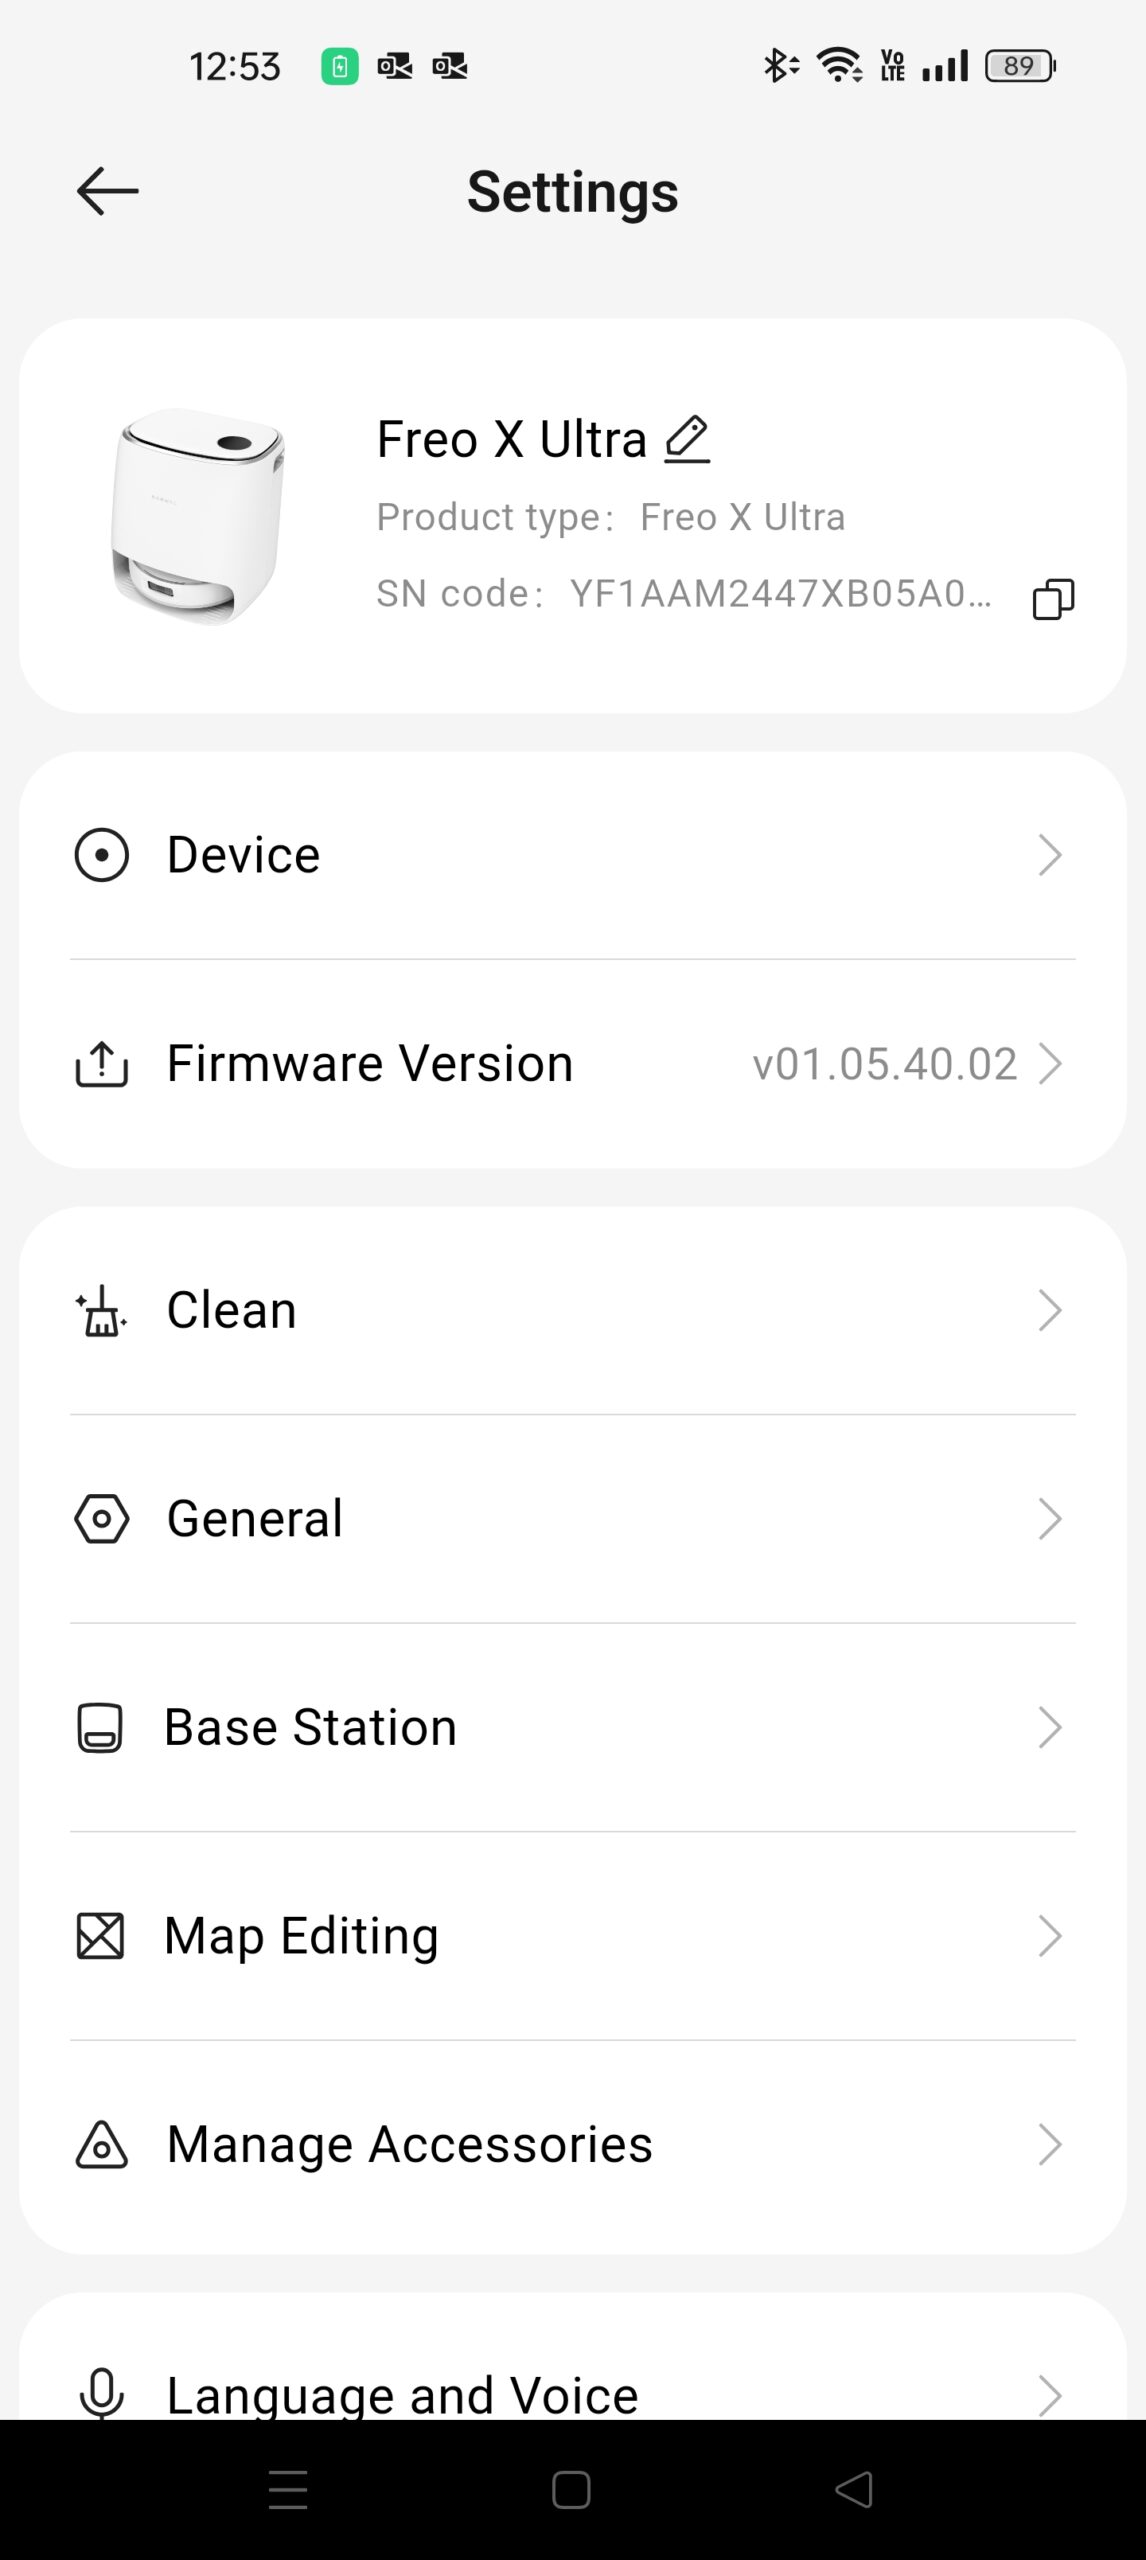Image resolution: width=1146 pixels, height=2560 pixels.
Task: Tap the General hexagon gear icon
Action: point(102,1519)
